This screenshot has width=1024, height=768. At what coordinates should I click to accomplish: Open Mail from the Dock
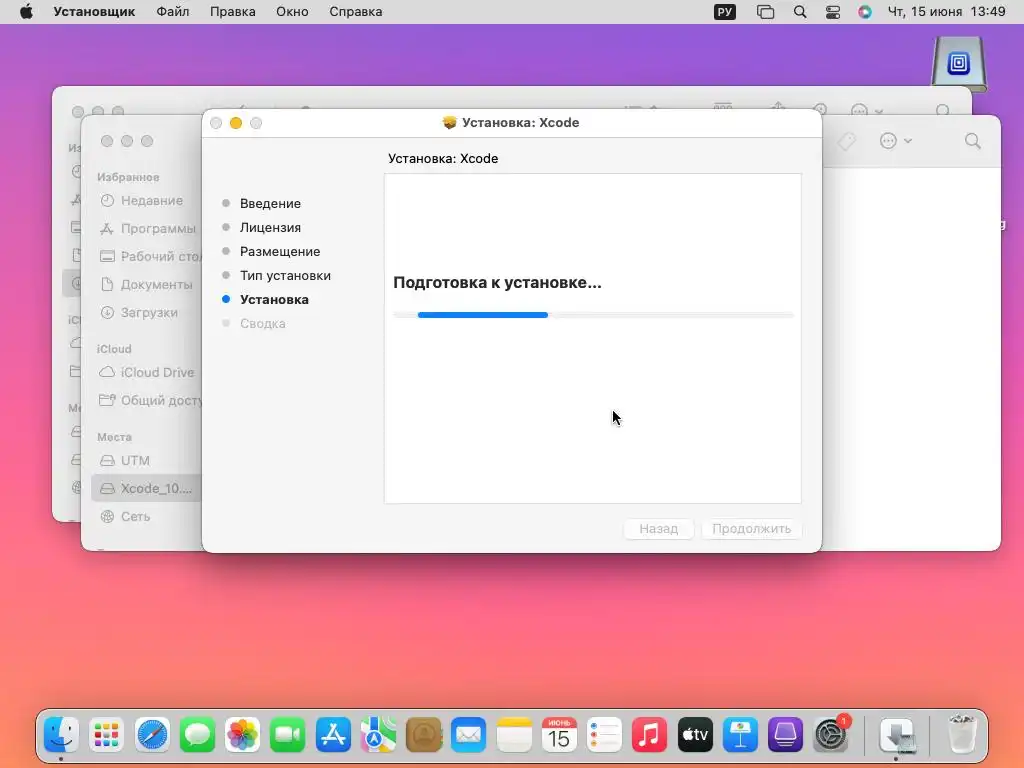coord(468,735)
